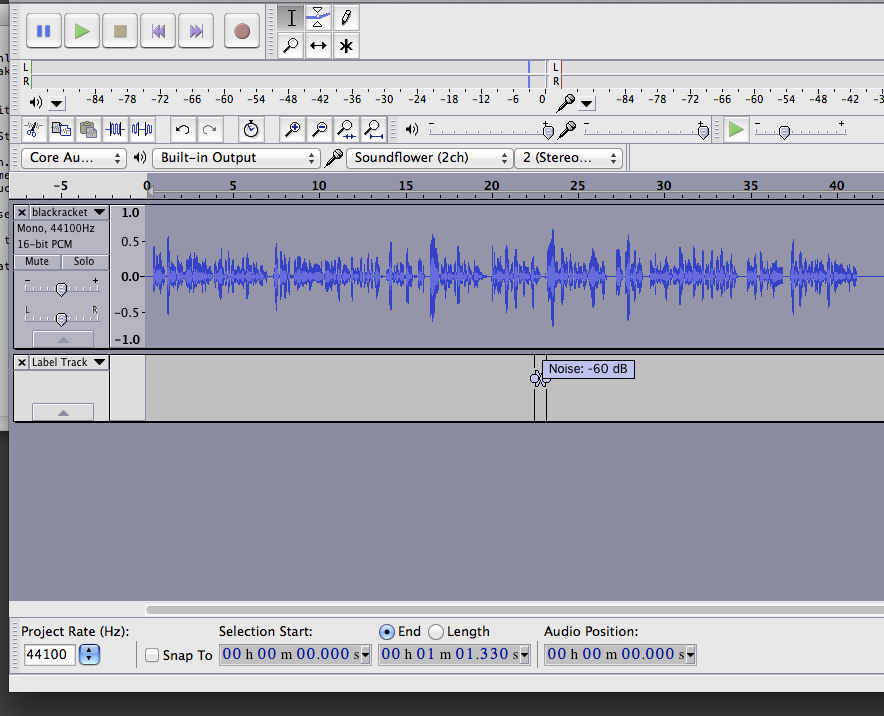Viewport: 884px width, 716px height.
Task: Click the blackracket track gain slider
Action: tap(61, 289)
